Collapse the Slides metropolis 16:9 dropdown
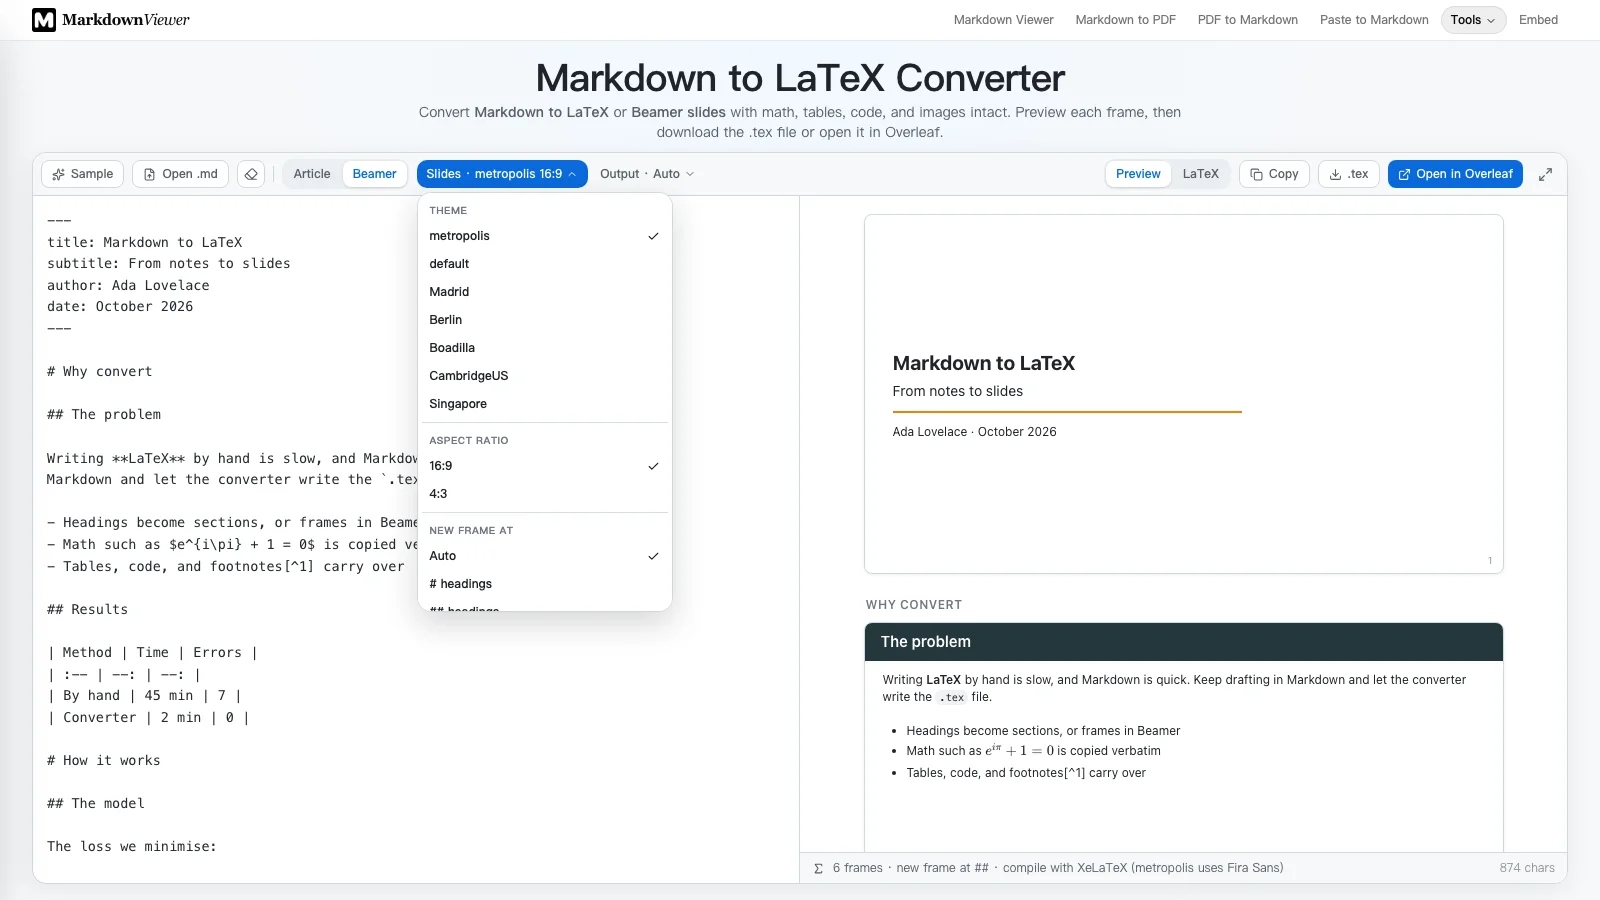The height and width of the screenshot is (900, 1600). [x=502, y=174]
